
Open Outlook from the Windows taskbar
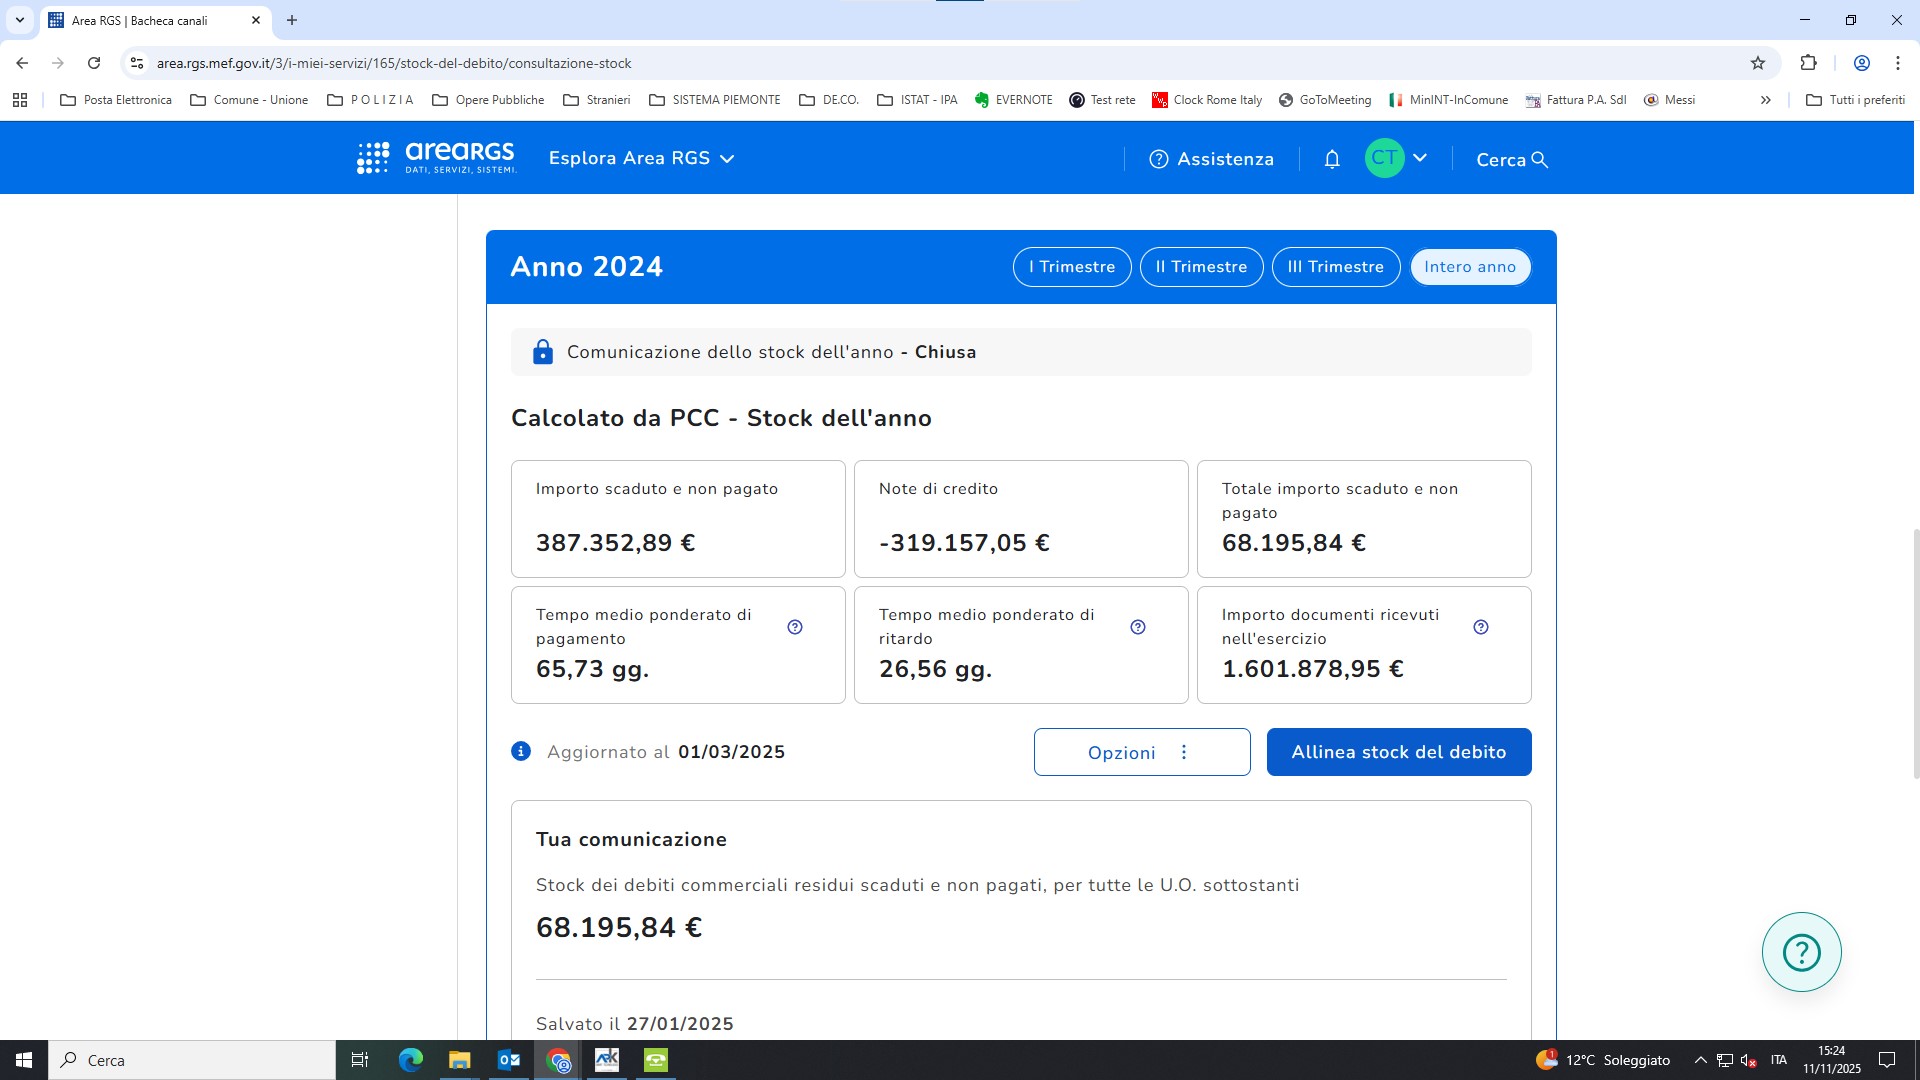[508, 1060]
